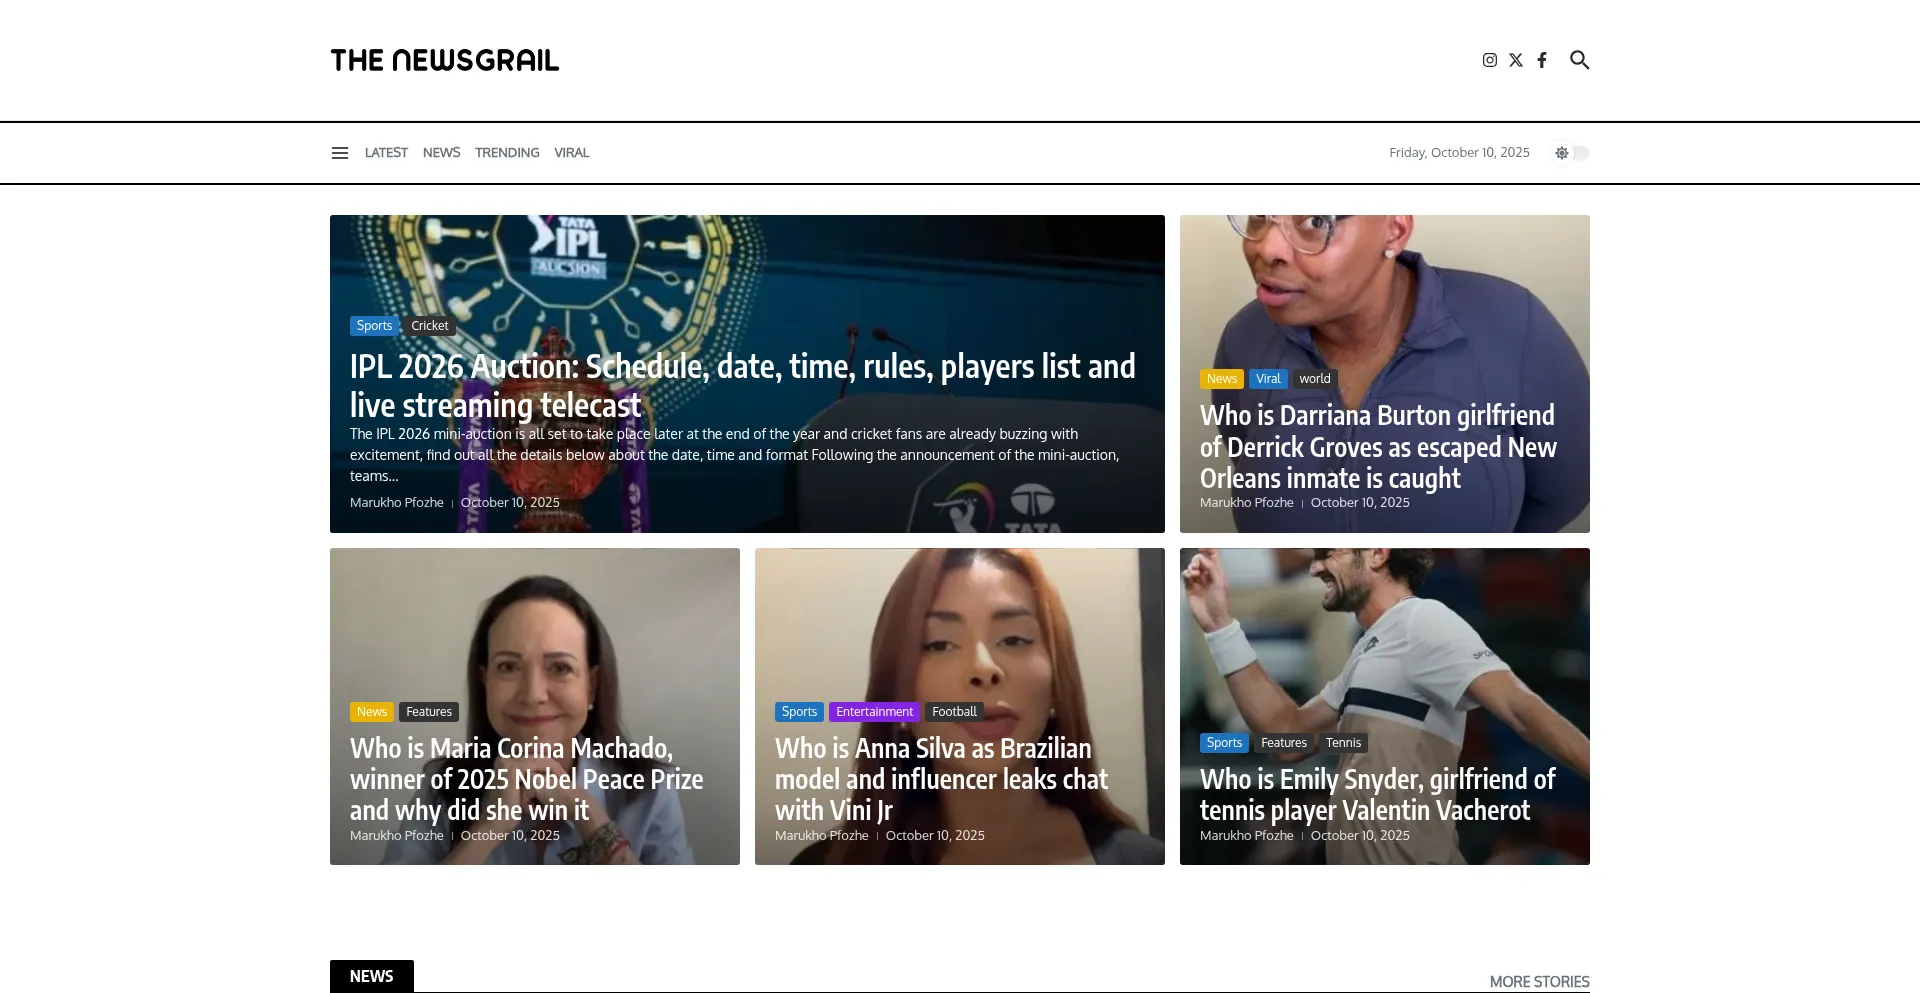Open the NEWS section heading tab

(372, 976)
